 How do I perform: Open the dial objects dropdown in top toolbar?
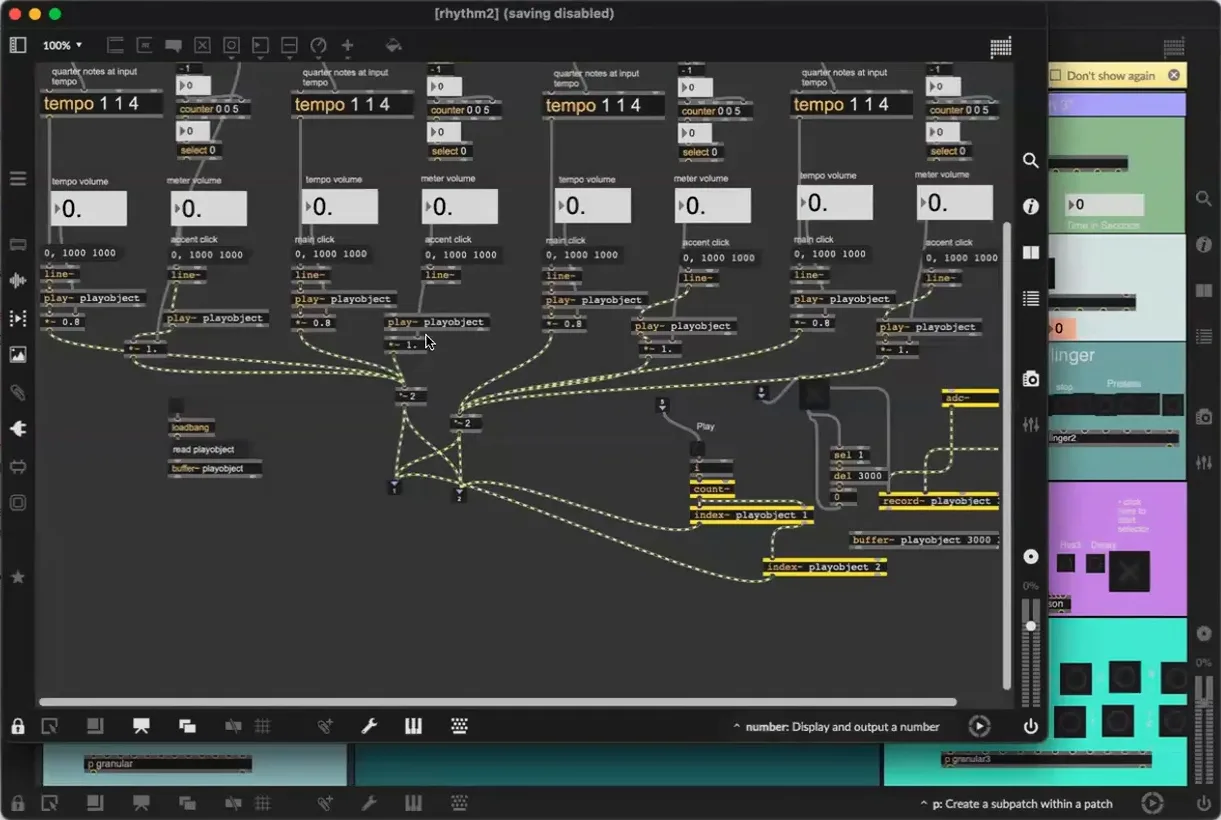coord(318,45)
